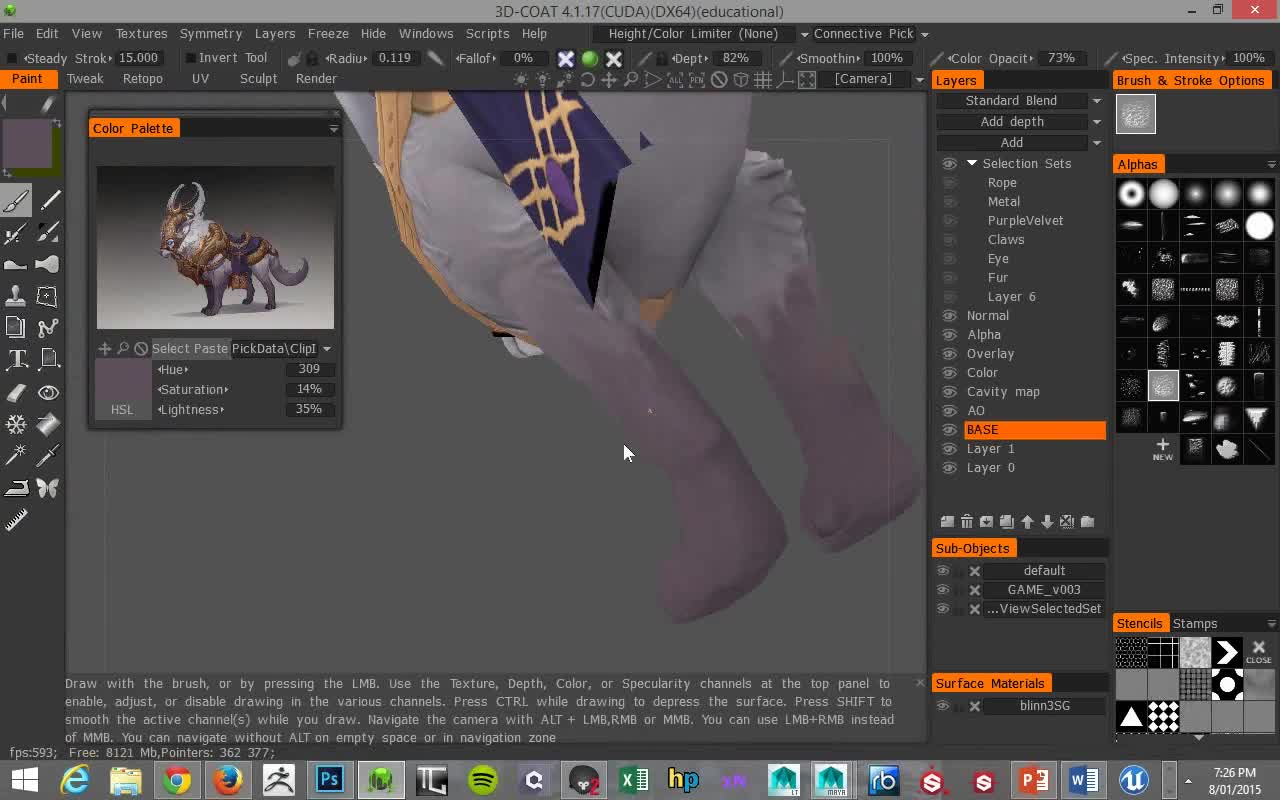The image size is (1280, 800).
Task: Choose the Text tool (T icon)
Action: pos(16,359)
